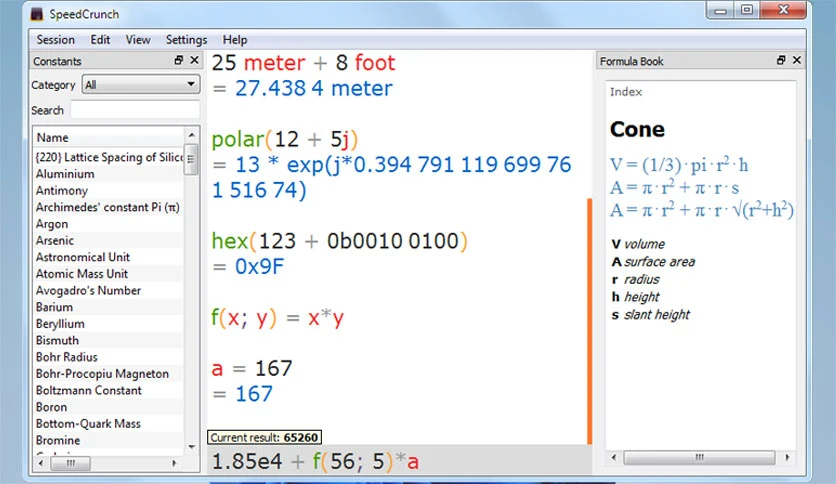Click the cone volume formula V = (1/3)·pi·r²·h
This screenshot has width=836, height=484.
click(x=679, y=165)
